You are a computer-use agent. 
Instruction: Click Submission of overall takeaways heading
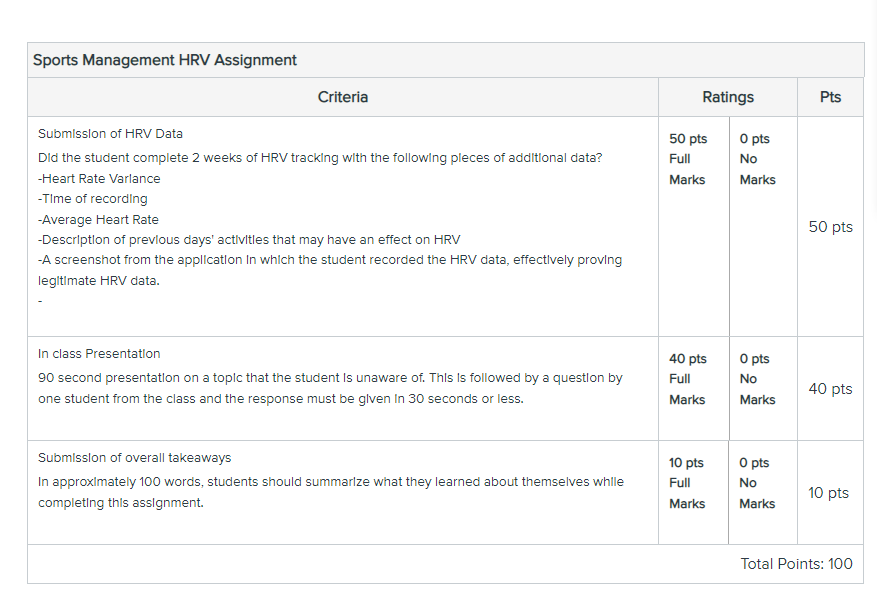134,458
